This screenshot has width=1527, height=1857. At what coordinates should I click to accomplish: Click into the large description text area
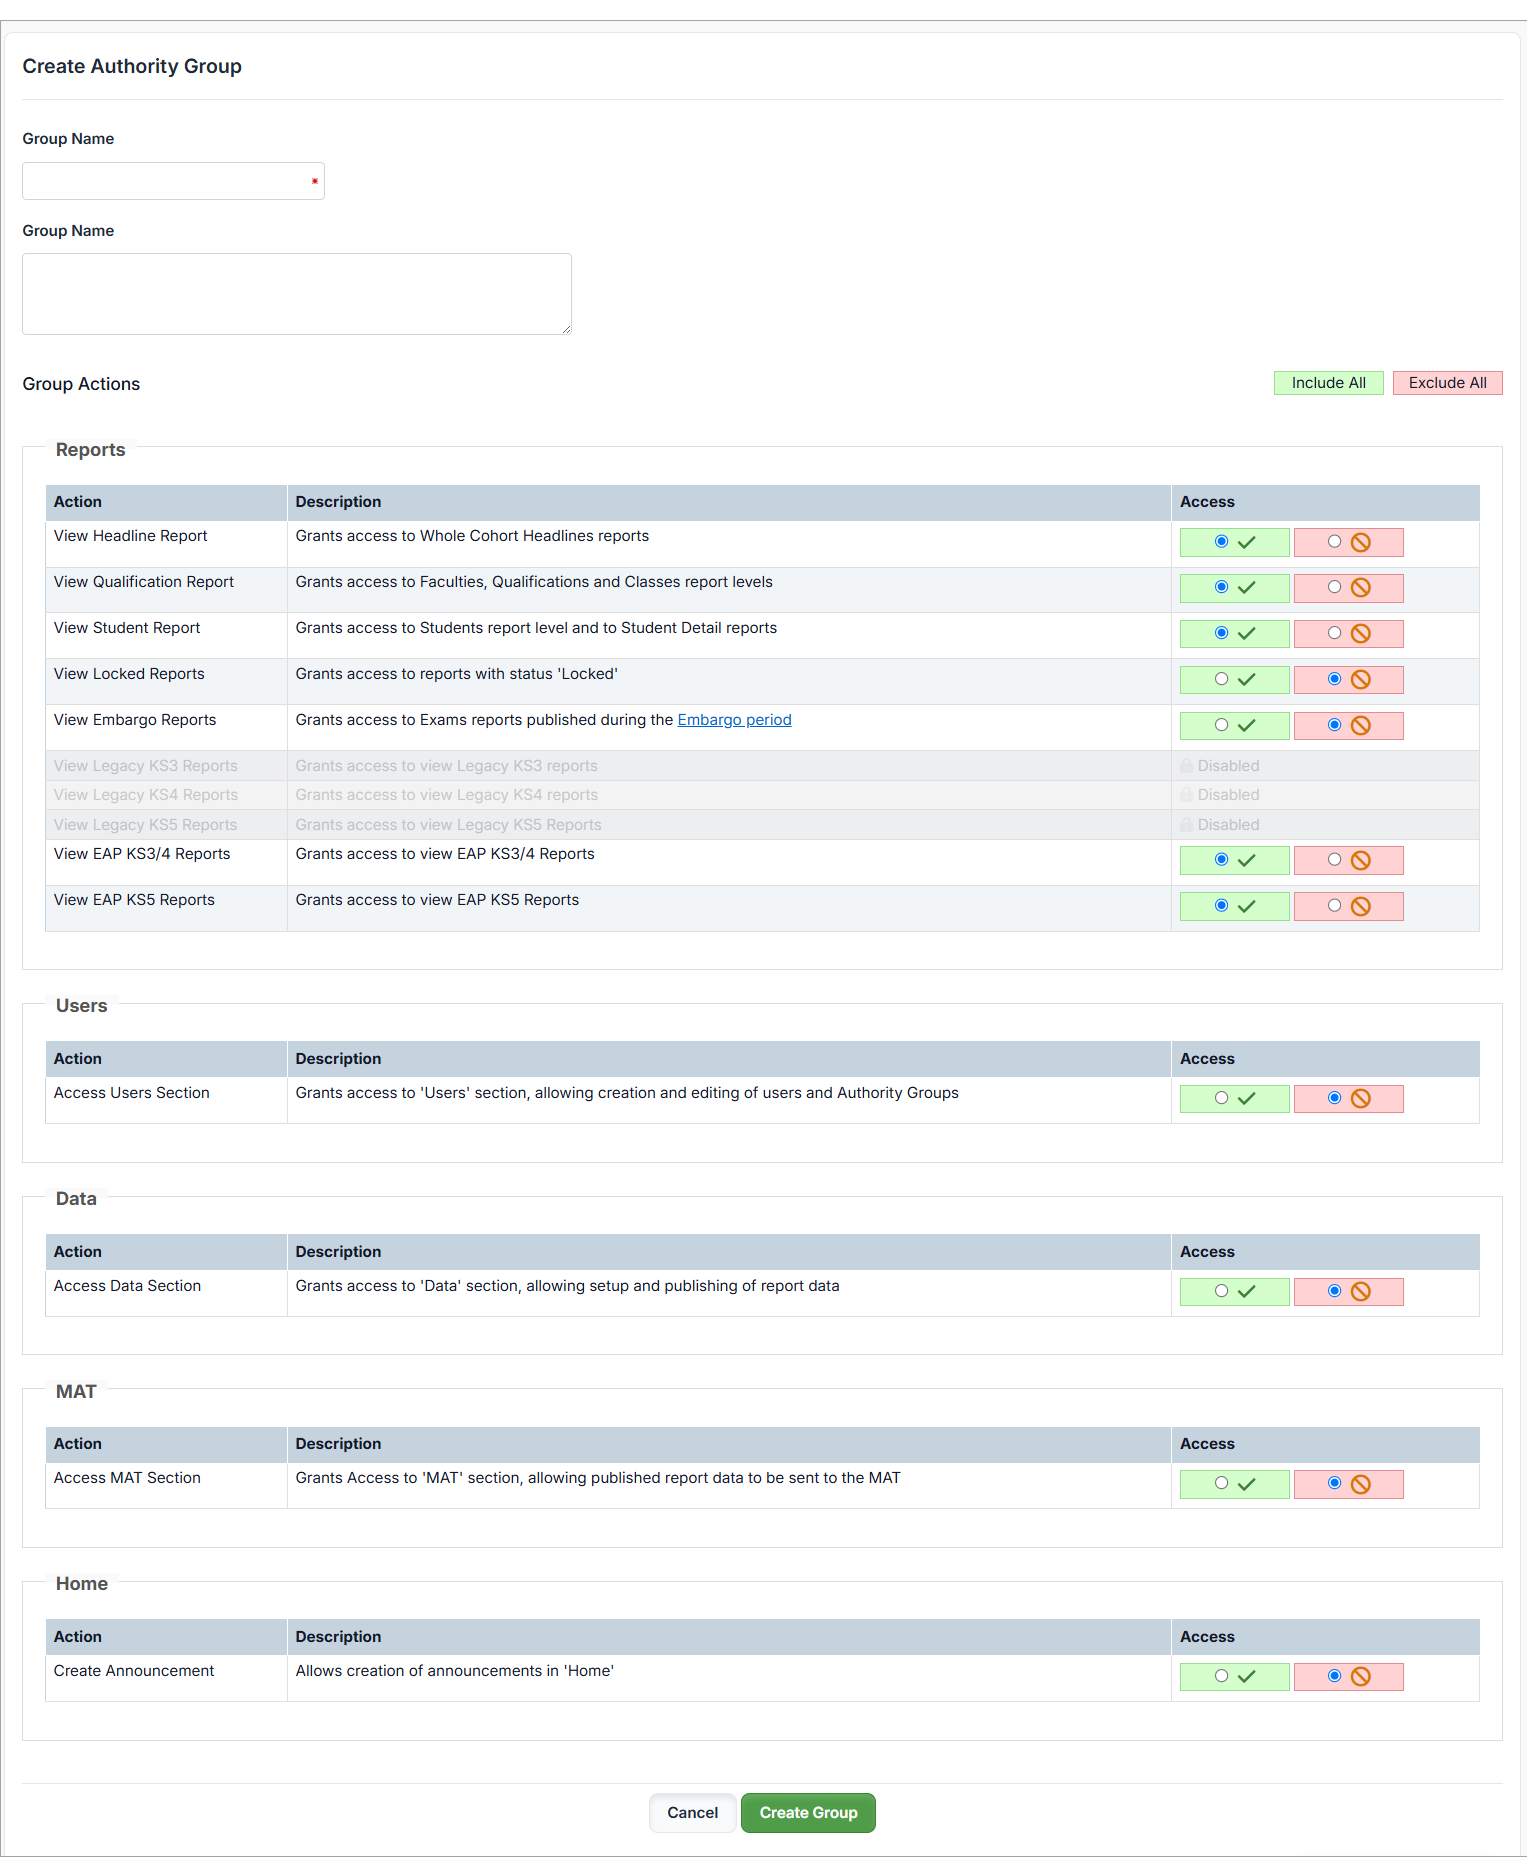point(296,294)
